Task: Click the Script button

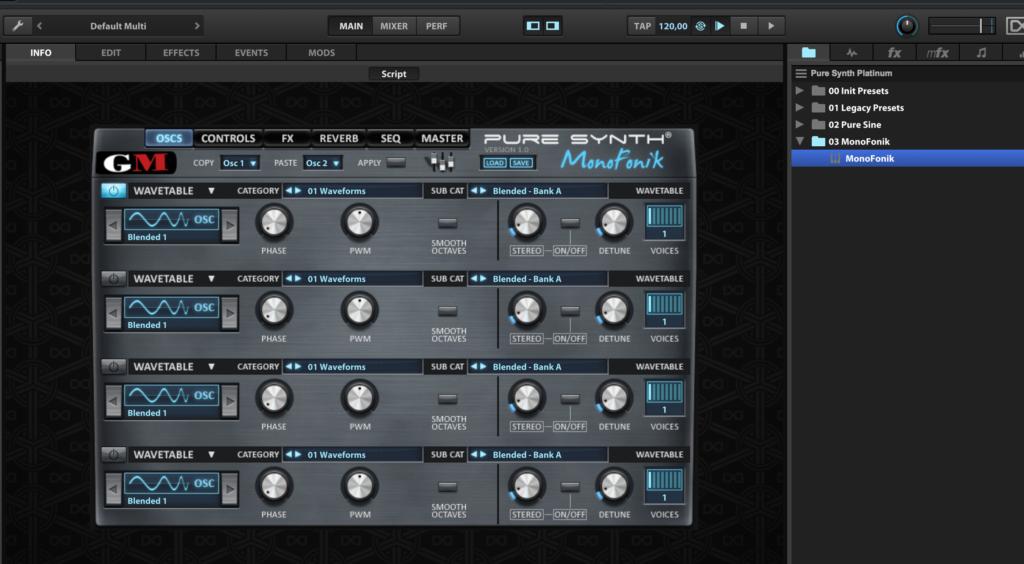Action: coord(394,74)
